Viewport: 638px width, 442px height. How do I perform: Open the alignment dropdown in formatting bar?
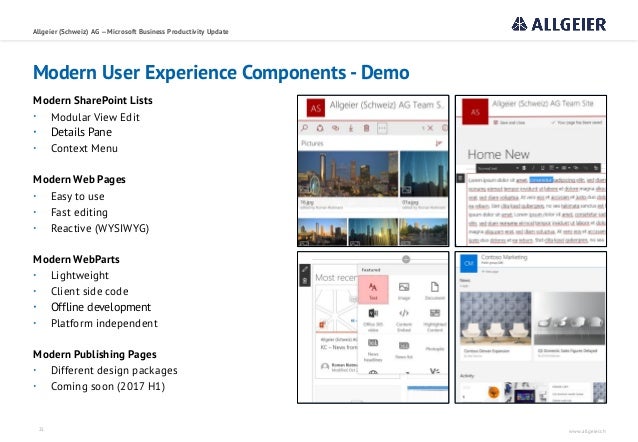pos(553,168)
